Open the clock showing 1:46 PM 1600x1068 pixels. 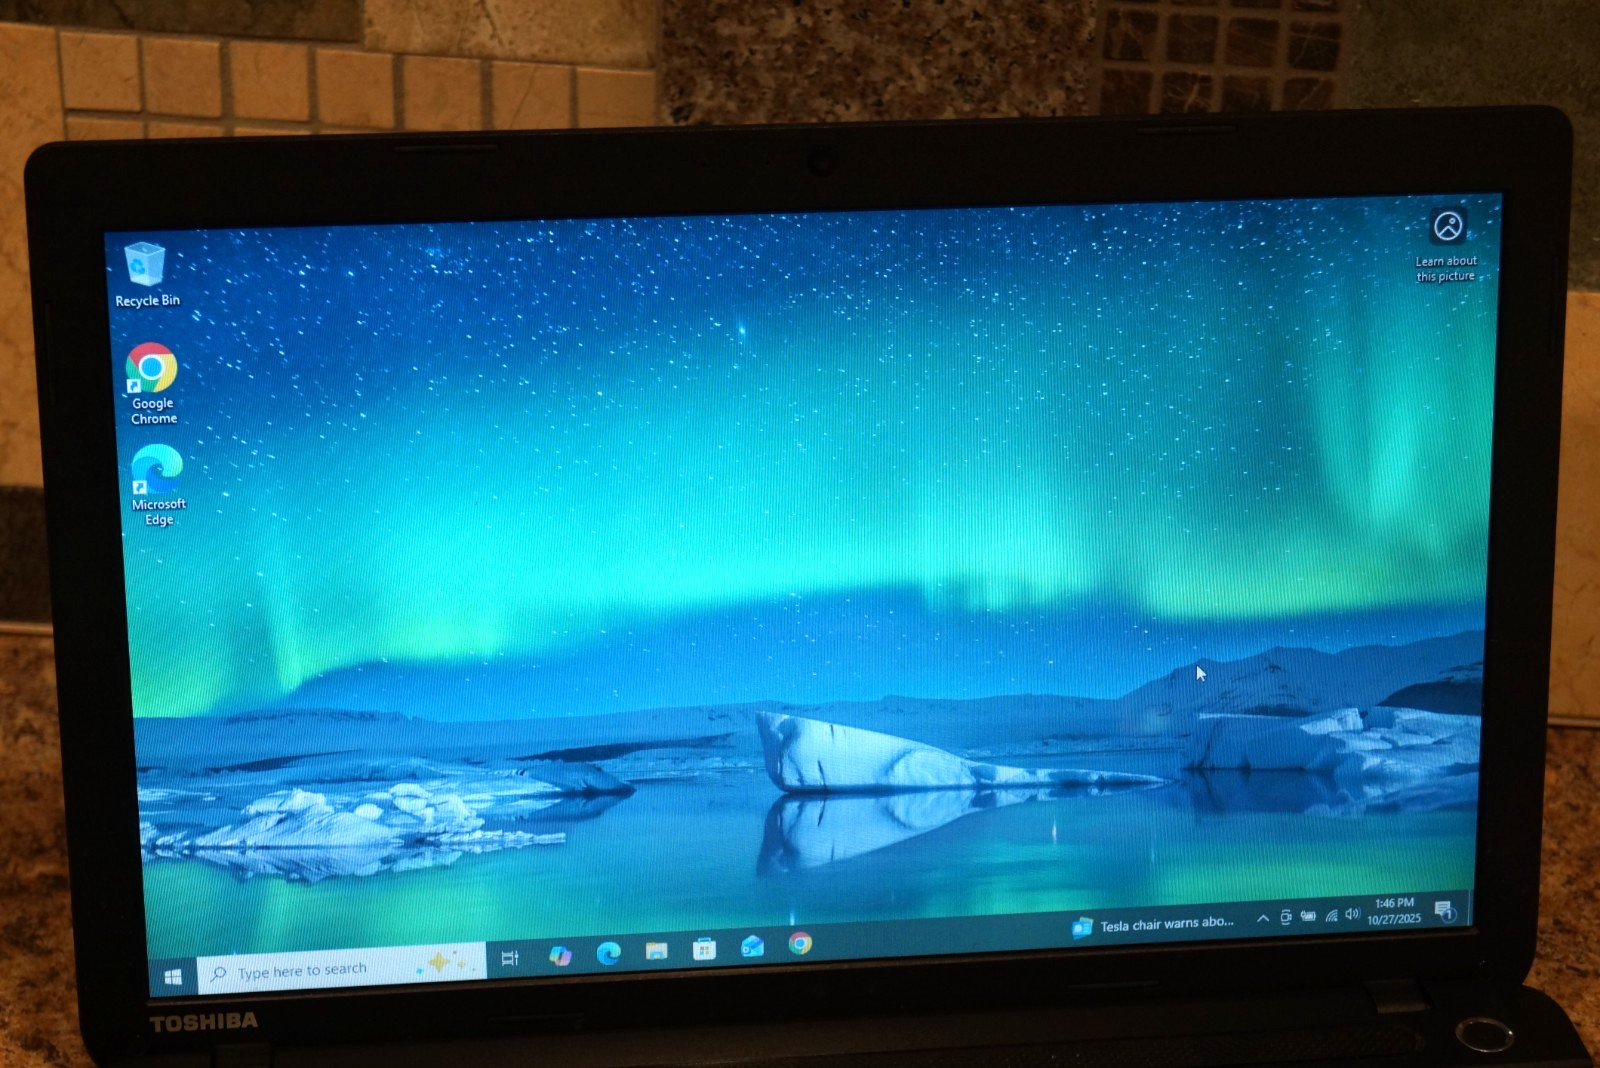pos(1394,911)
